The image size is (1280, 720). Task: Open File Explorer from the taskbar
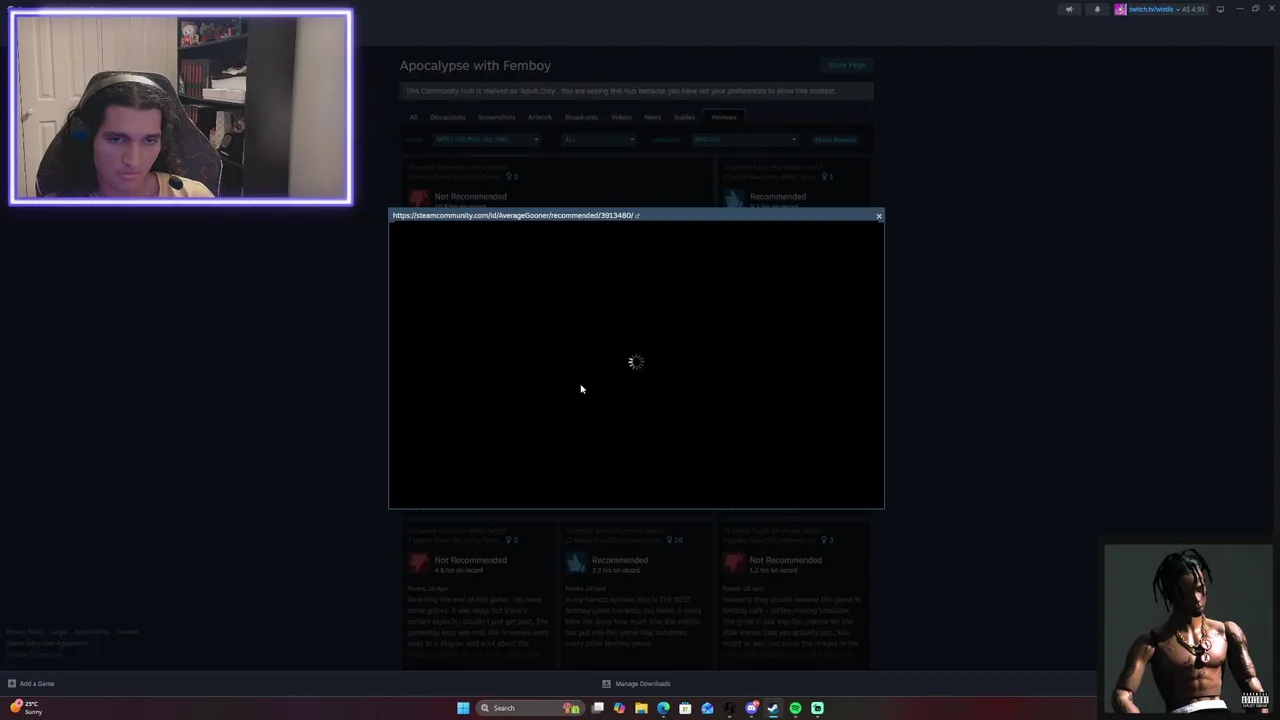click(641, 708)
